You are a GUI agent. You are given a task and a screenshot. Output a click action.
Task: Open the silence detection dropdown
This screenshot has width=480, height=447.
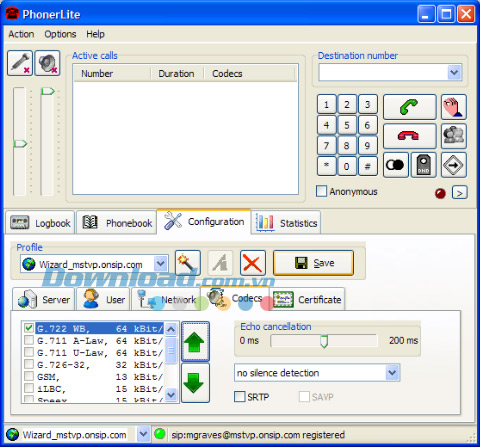pos(392,373)
